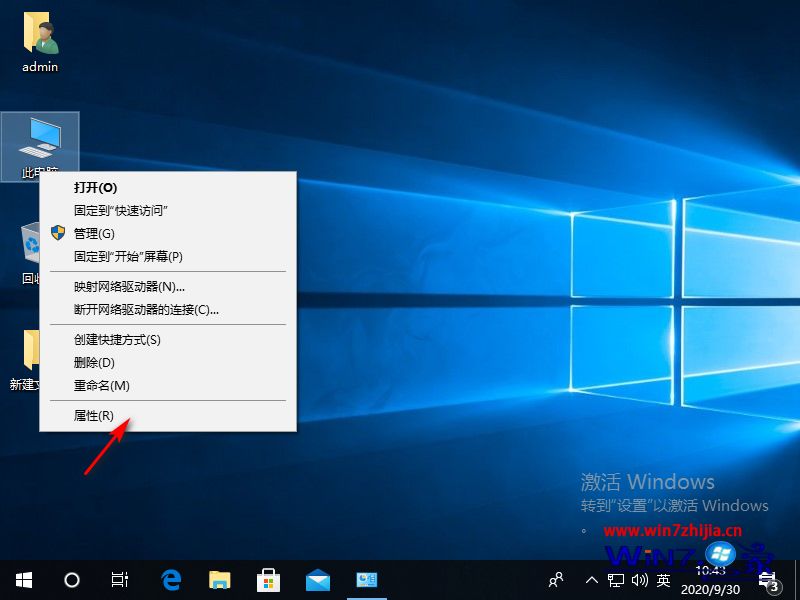
Task: Choose 断开网络驱动器的连接(C)... entry
Action: (x=168, y=309)
